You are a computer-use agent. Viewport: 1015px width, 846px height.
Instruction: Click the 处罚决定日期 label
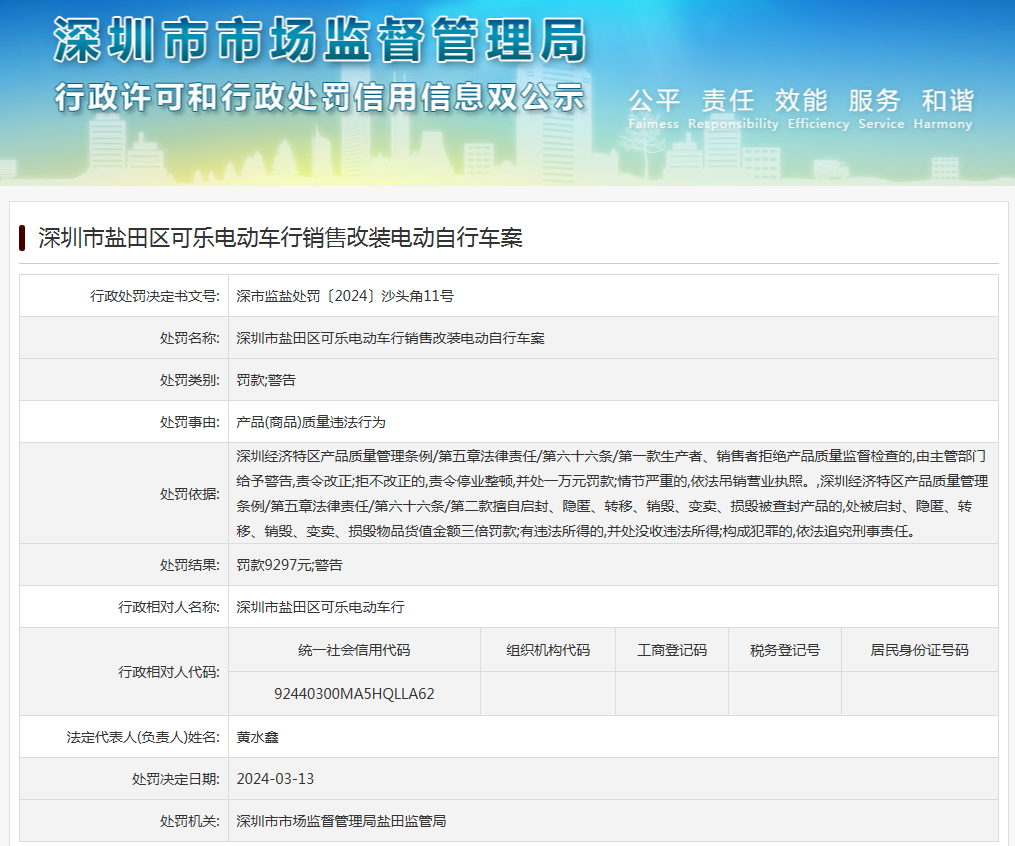pyautogui.click(x=176, y=779)
